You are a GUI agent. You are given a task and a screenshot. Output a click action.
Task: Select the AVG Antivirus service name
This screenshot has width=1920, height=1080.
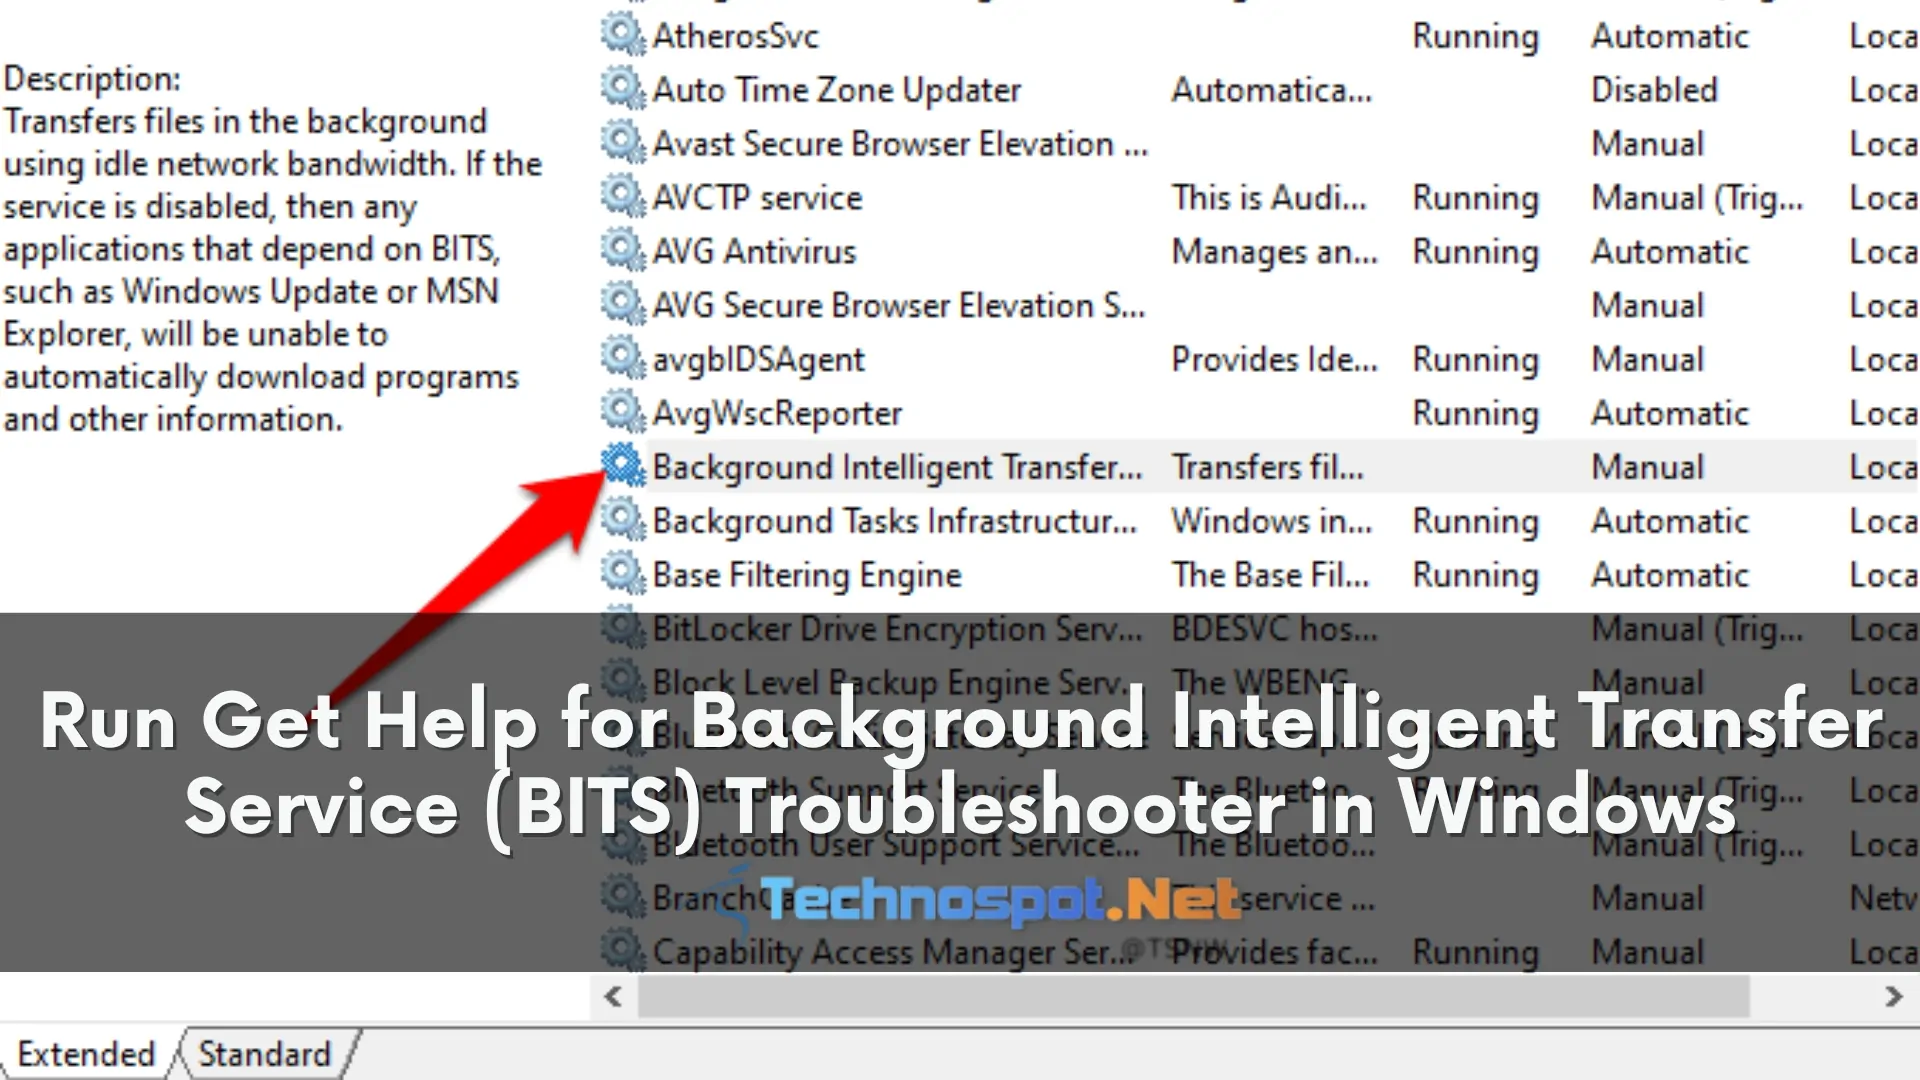click(754, 253)
